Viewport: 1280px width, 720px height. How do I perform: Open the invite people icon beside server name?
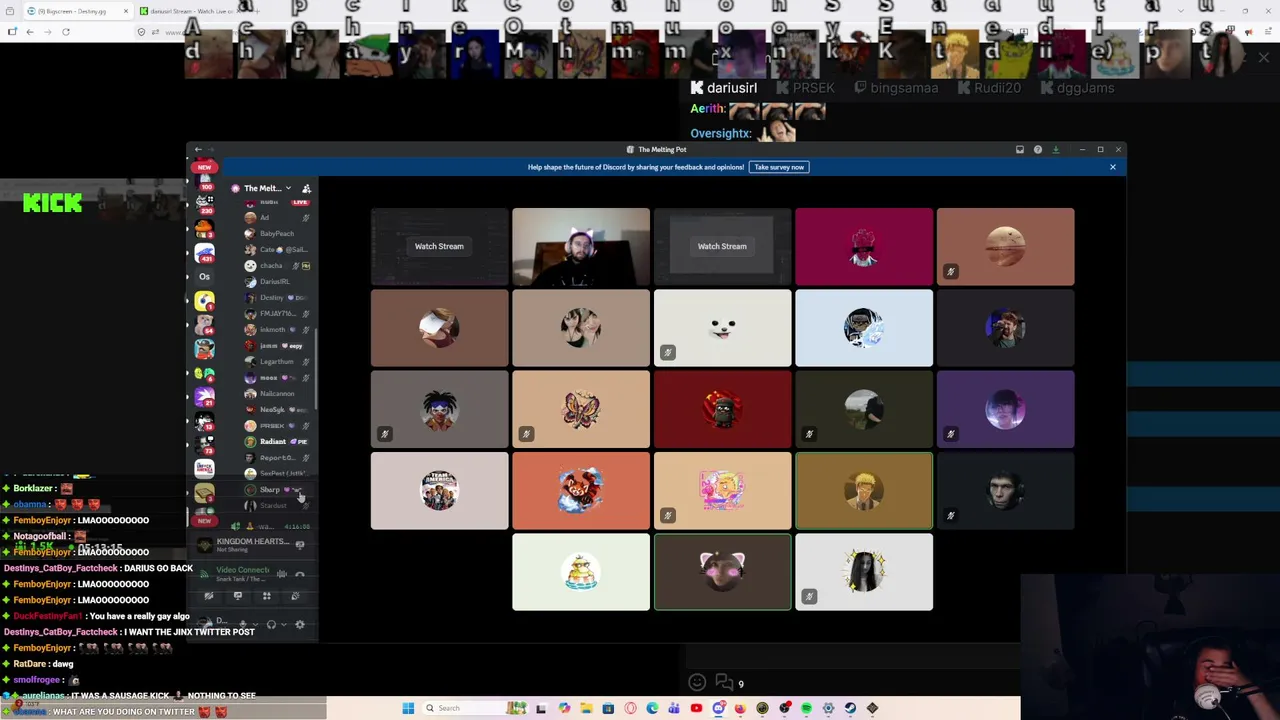(307, 188)
